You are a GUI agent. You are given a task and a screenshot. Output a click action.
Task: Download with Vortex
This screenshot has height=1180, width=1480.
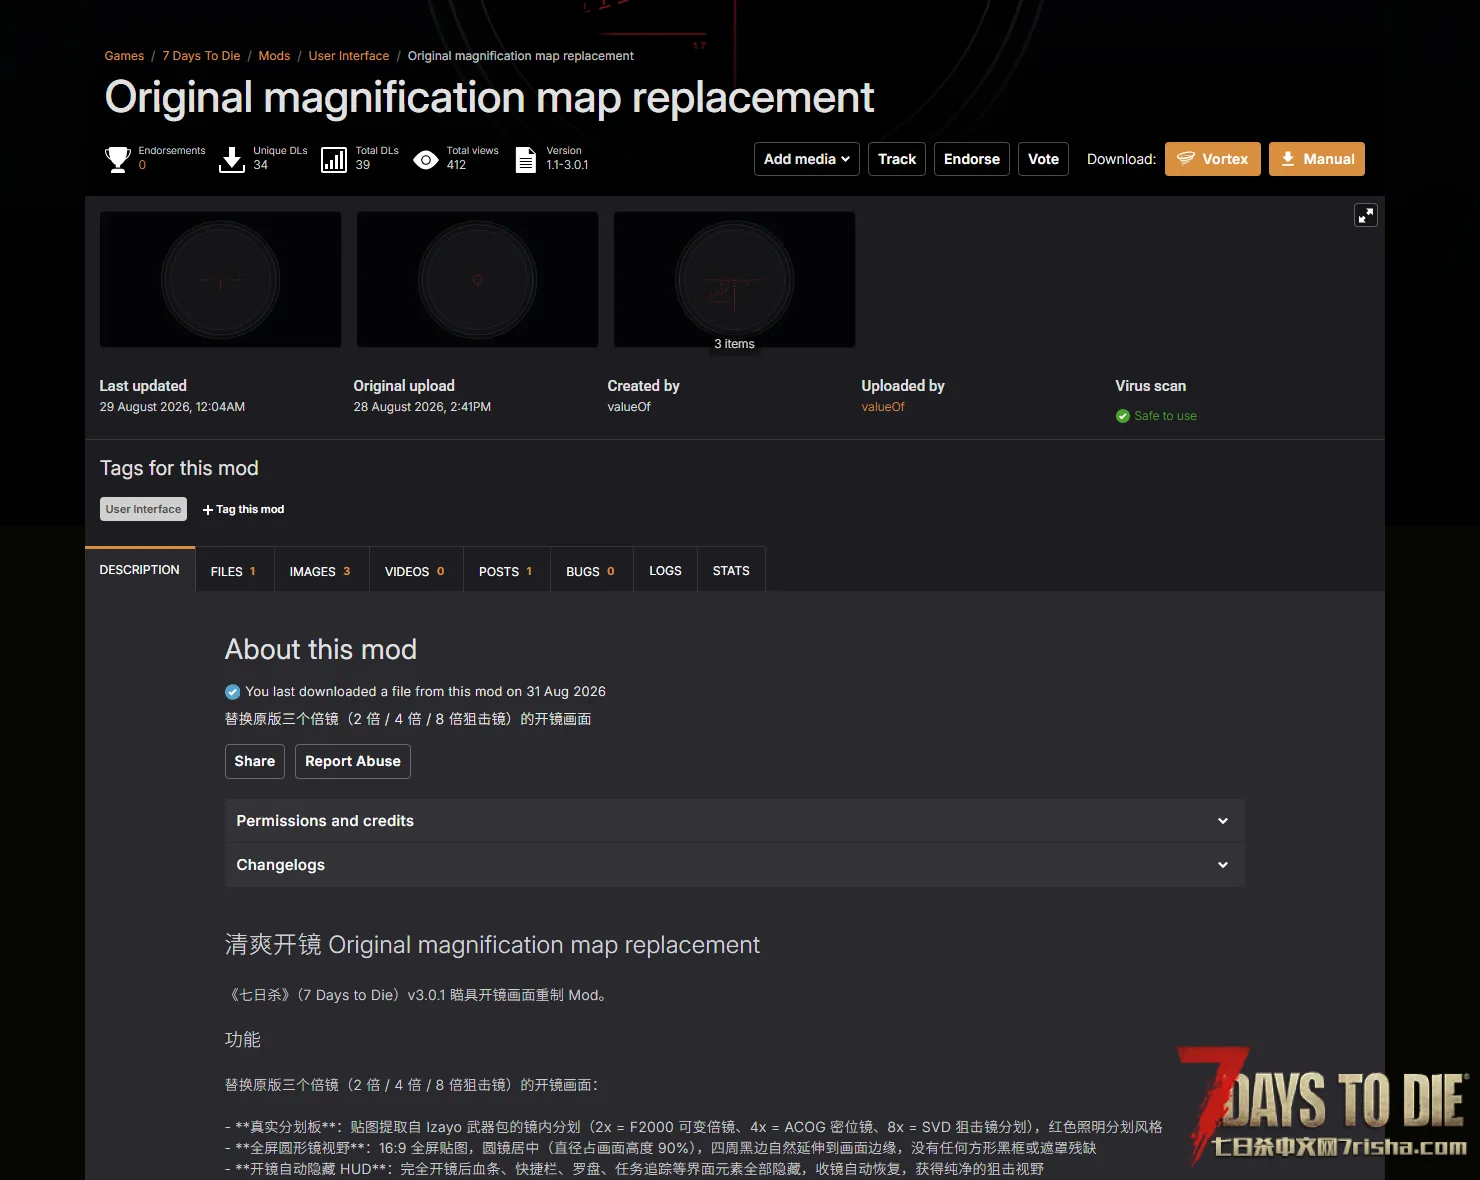pyautogui.click(x=1213, y=159)
